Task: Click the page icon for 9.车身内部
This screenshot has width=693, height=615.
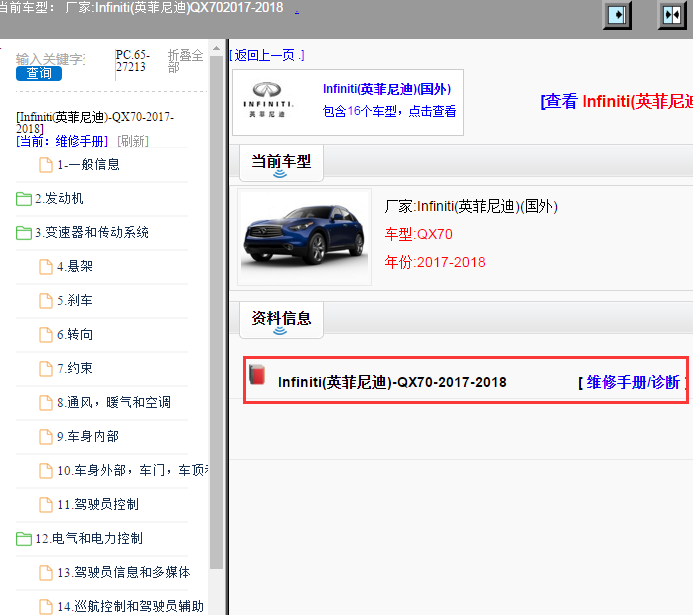Action: click(x=46, y=437)
